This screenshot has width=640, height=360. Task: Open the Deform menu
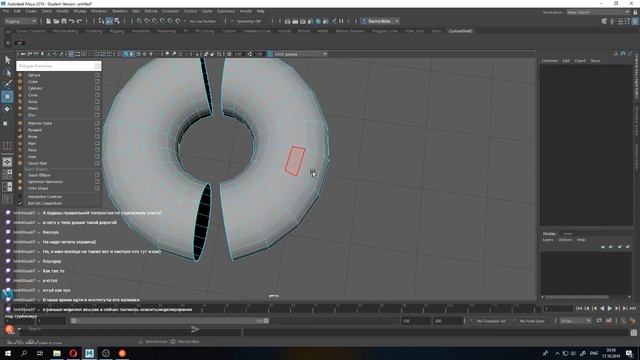151,11
